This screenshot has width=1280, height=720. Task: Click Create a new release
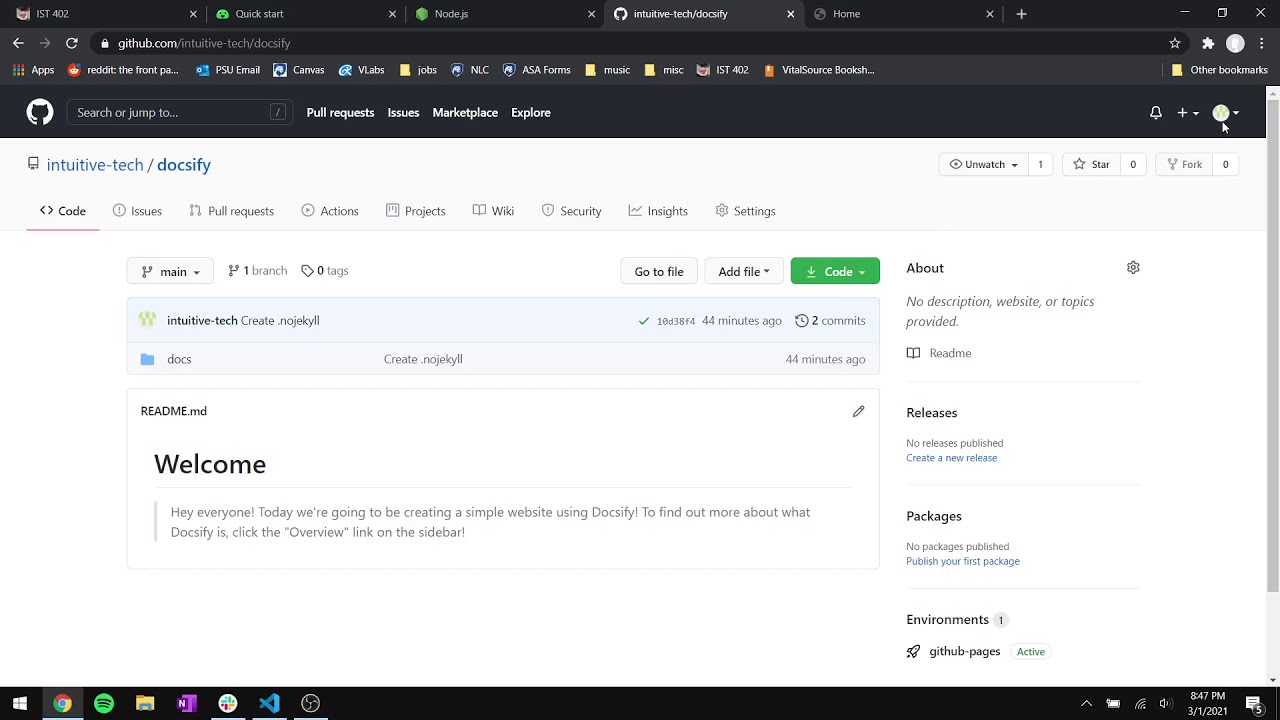[951, 458]
